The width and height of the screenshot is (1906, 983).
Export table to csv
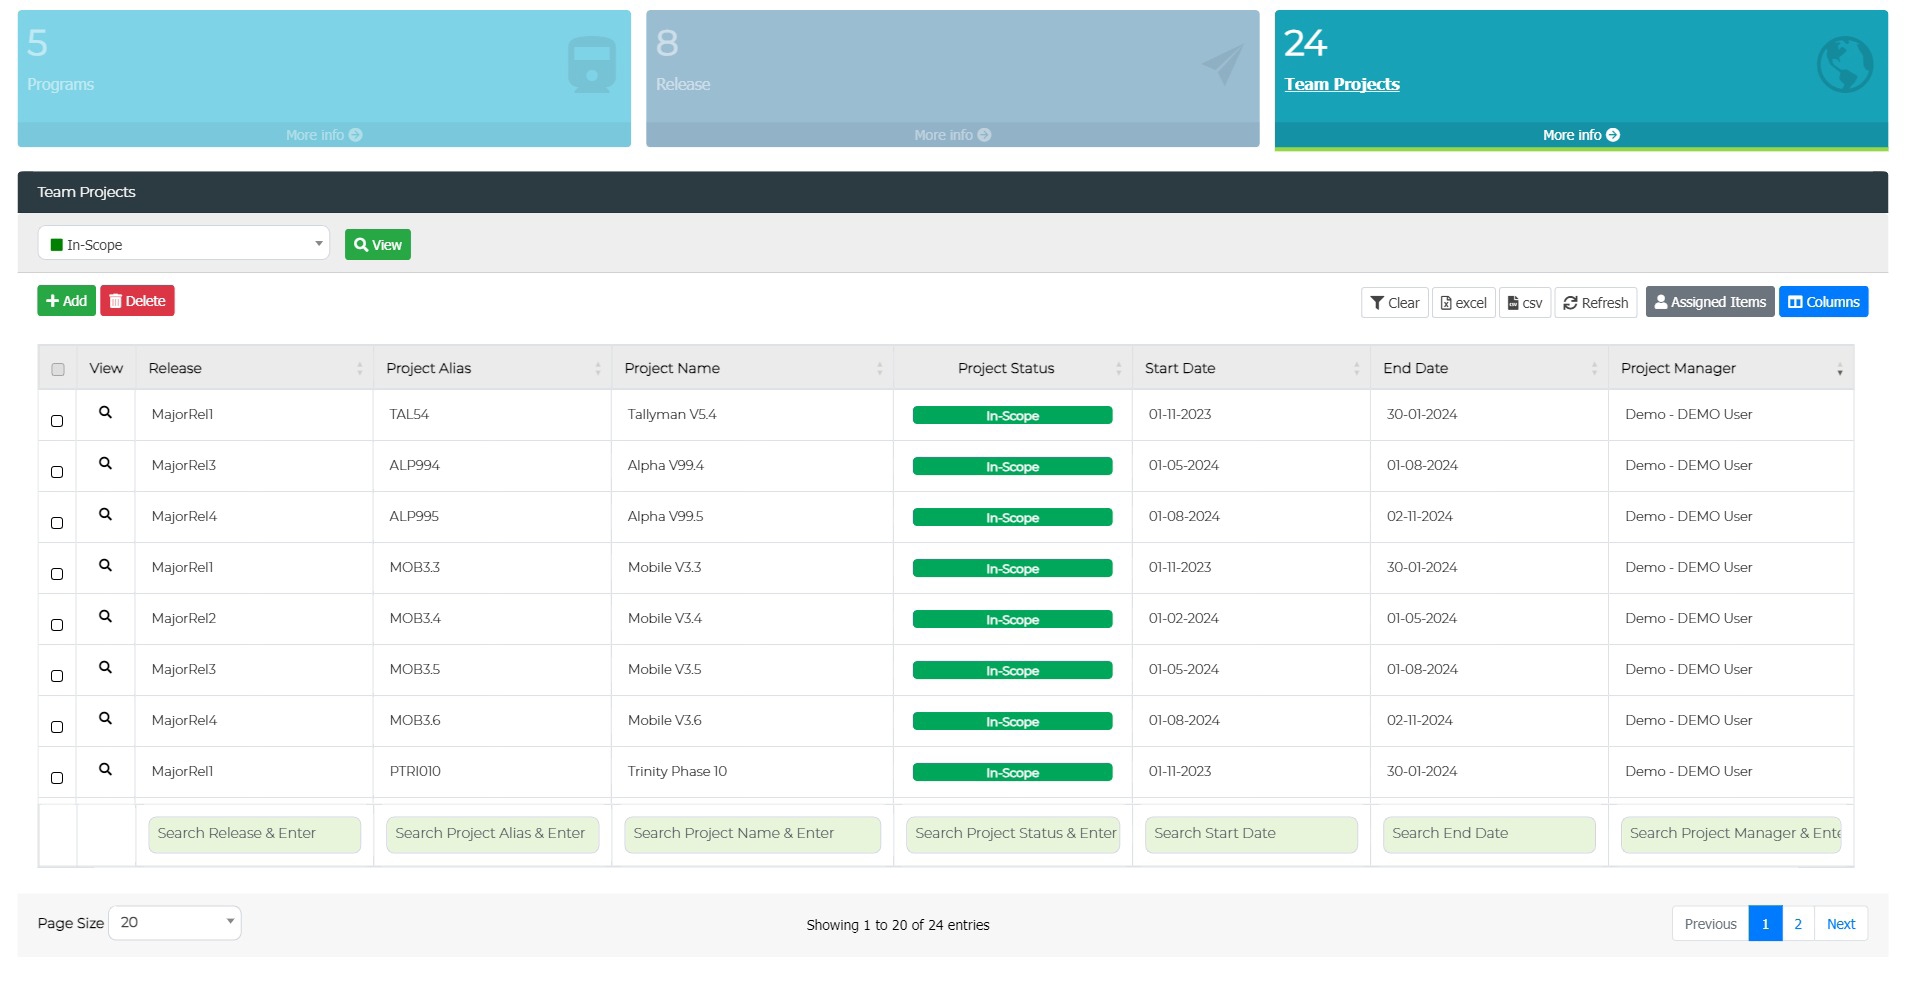[1525, 302]
